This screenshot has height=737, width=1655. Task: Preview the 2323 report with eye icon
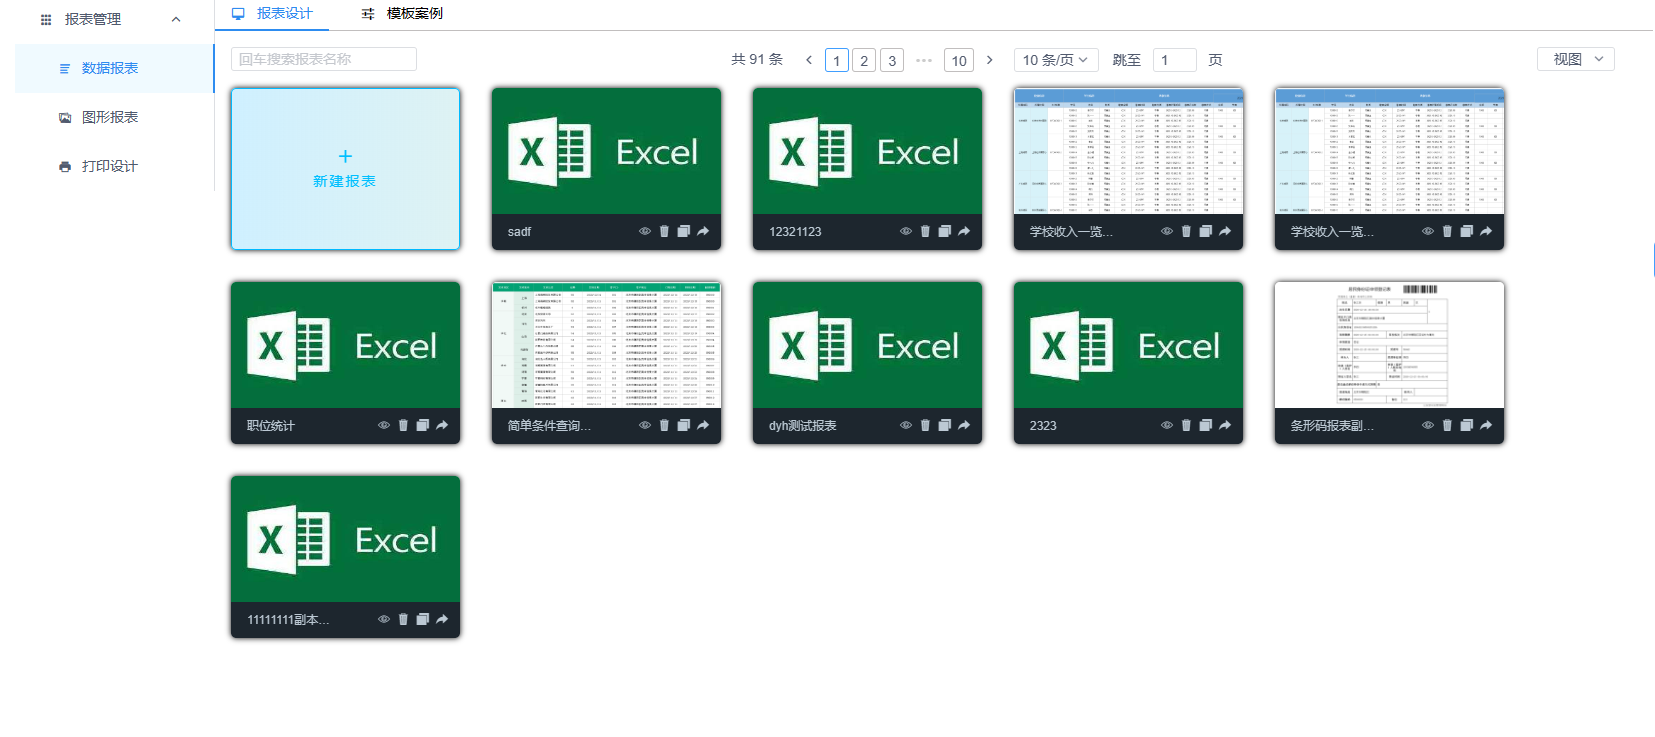1167,425
